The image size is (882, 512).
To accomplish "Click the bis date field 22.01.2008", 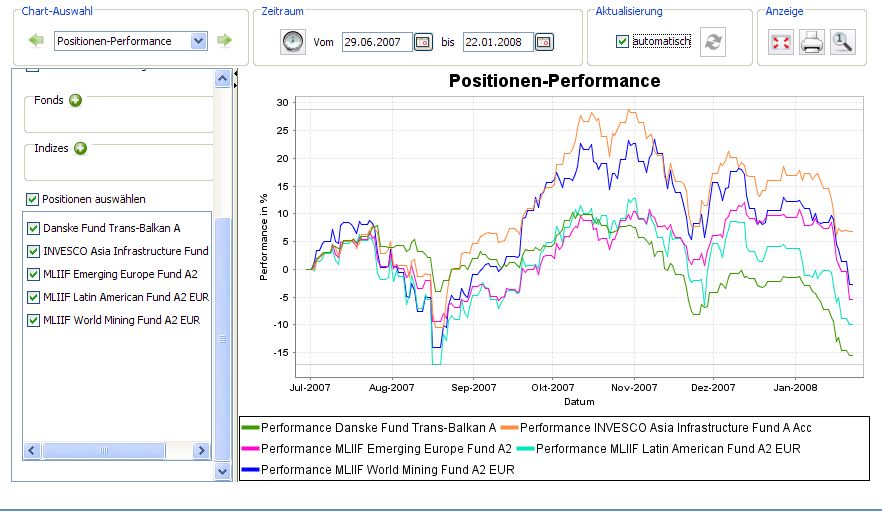I will point(498,42).
